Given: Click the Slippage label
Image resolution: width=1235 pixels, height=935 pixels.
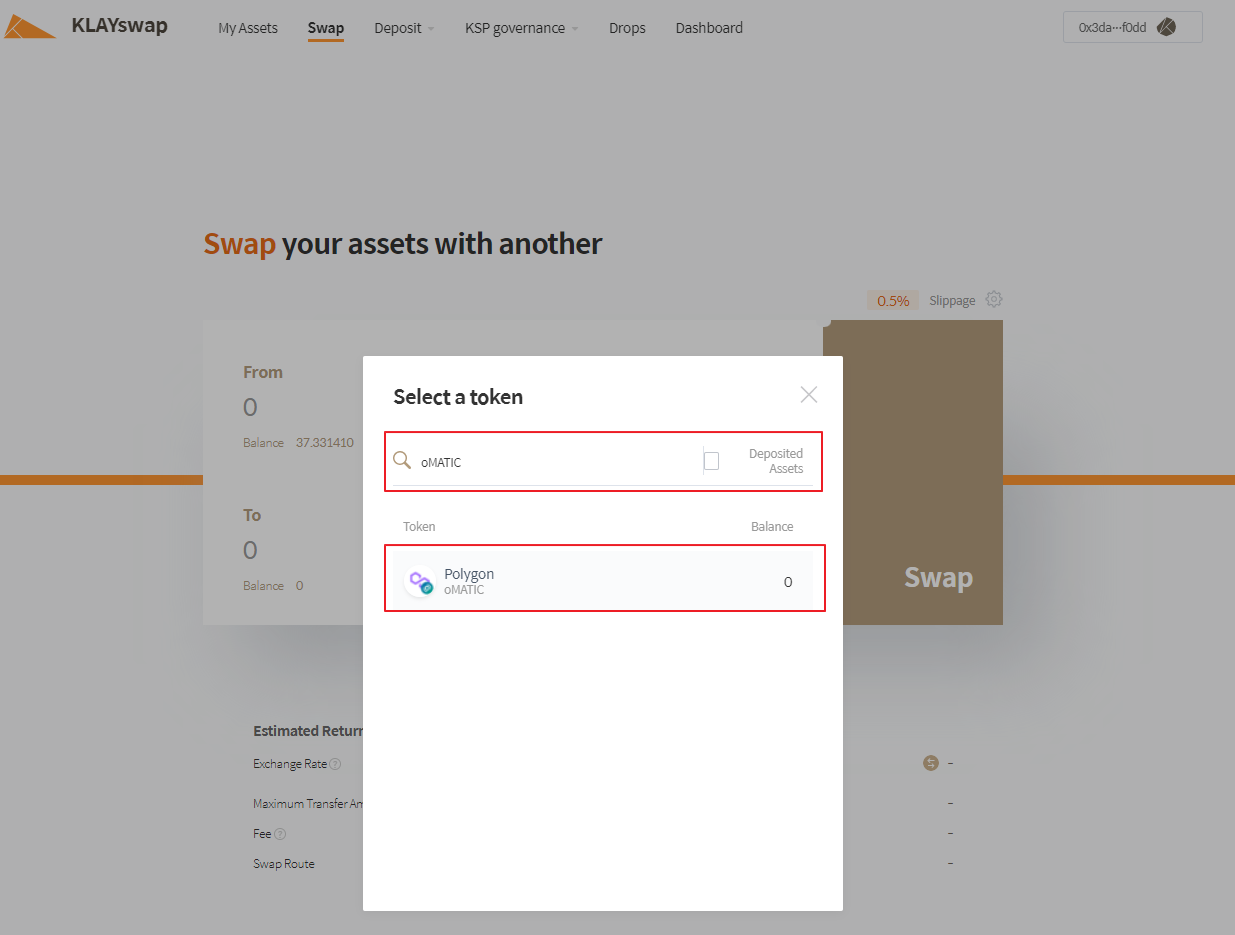Looking at the screenshot, I should click(952, 300).
